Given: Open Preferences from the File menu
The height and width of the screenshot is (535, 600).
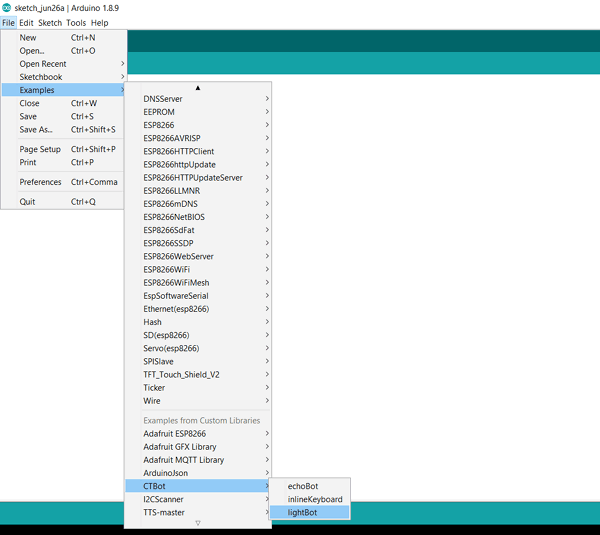Looking at the screenshot, I should pos(63,182).
